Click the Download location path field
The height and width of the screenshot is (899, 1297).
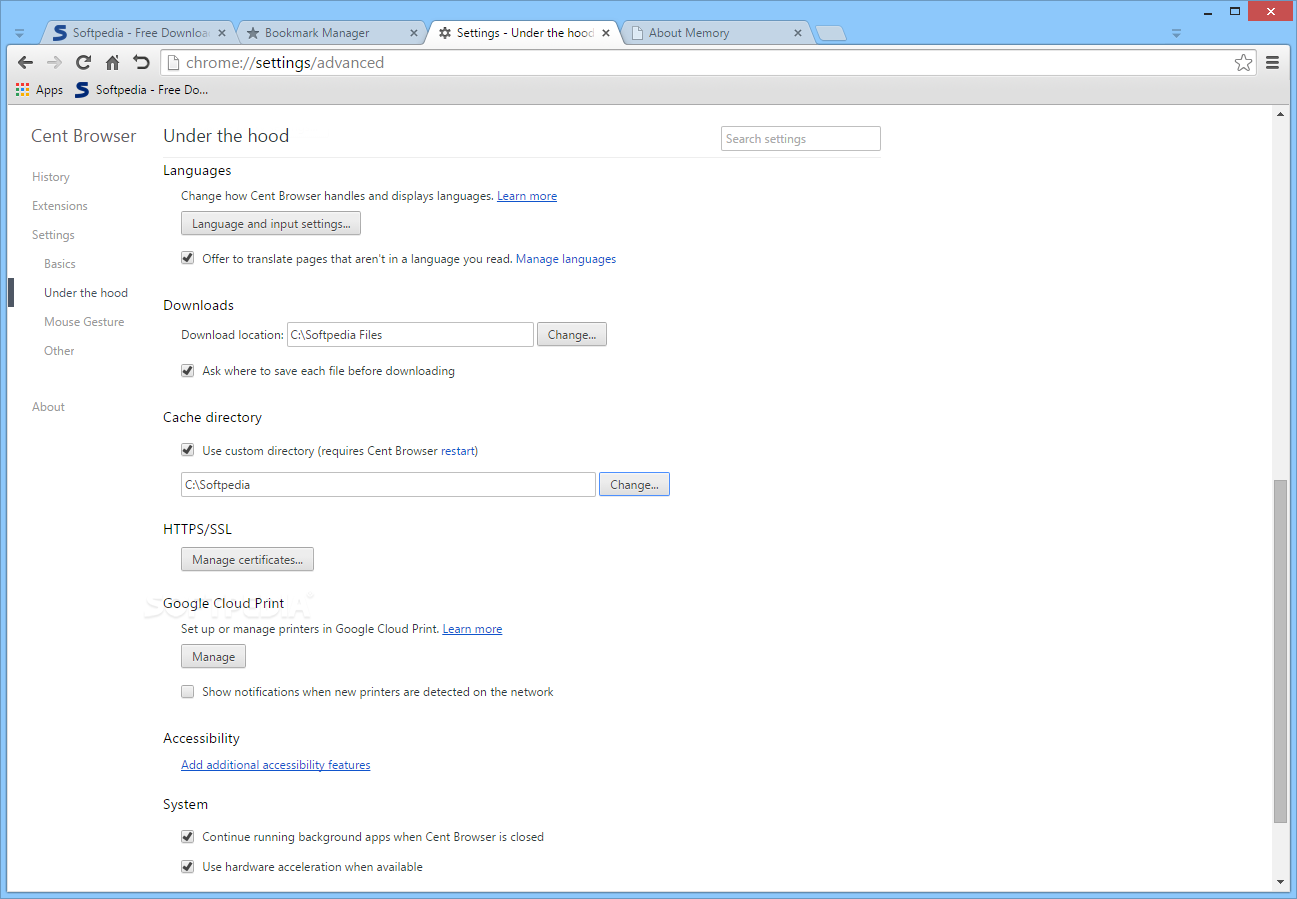click(x=410, y=335)
